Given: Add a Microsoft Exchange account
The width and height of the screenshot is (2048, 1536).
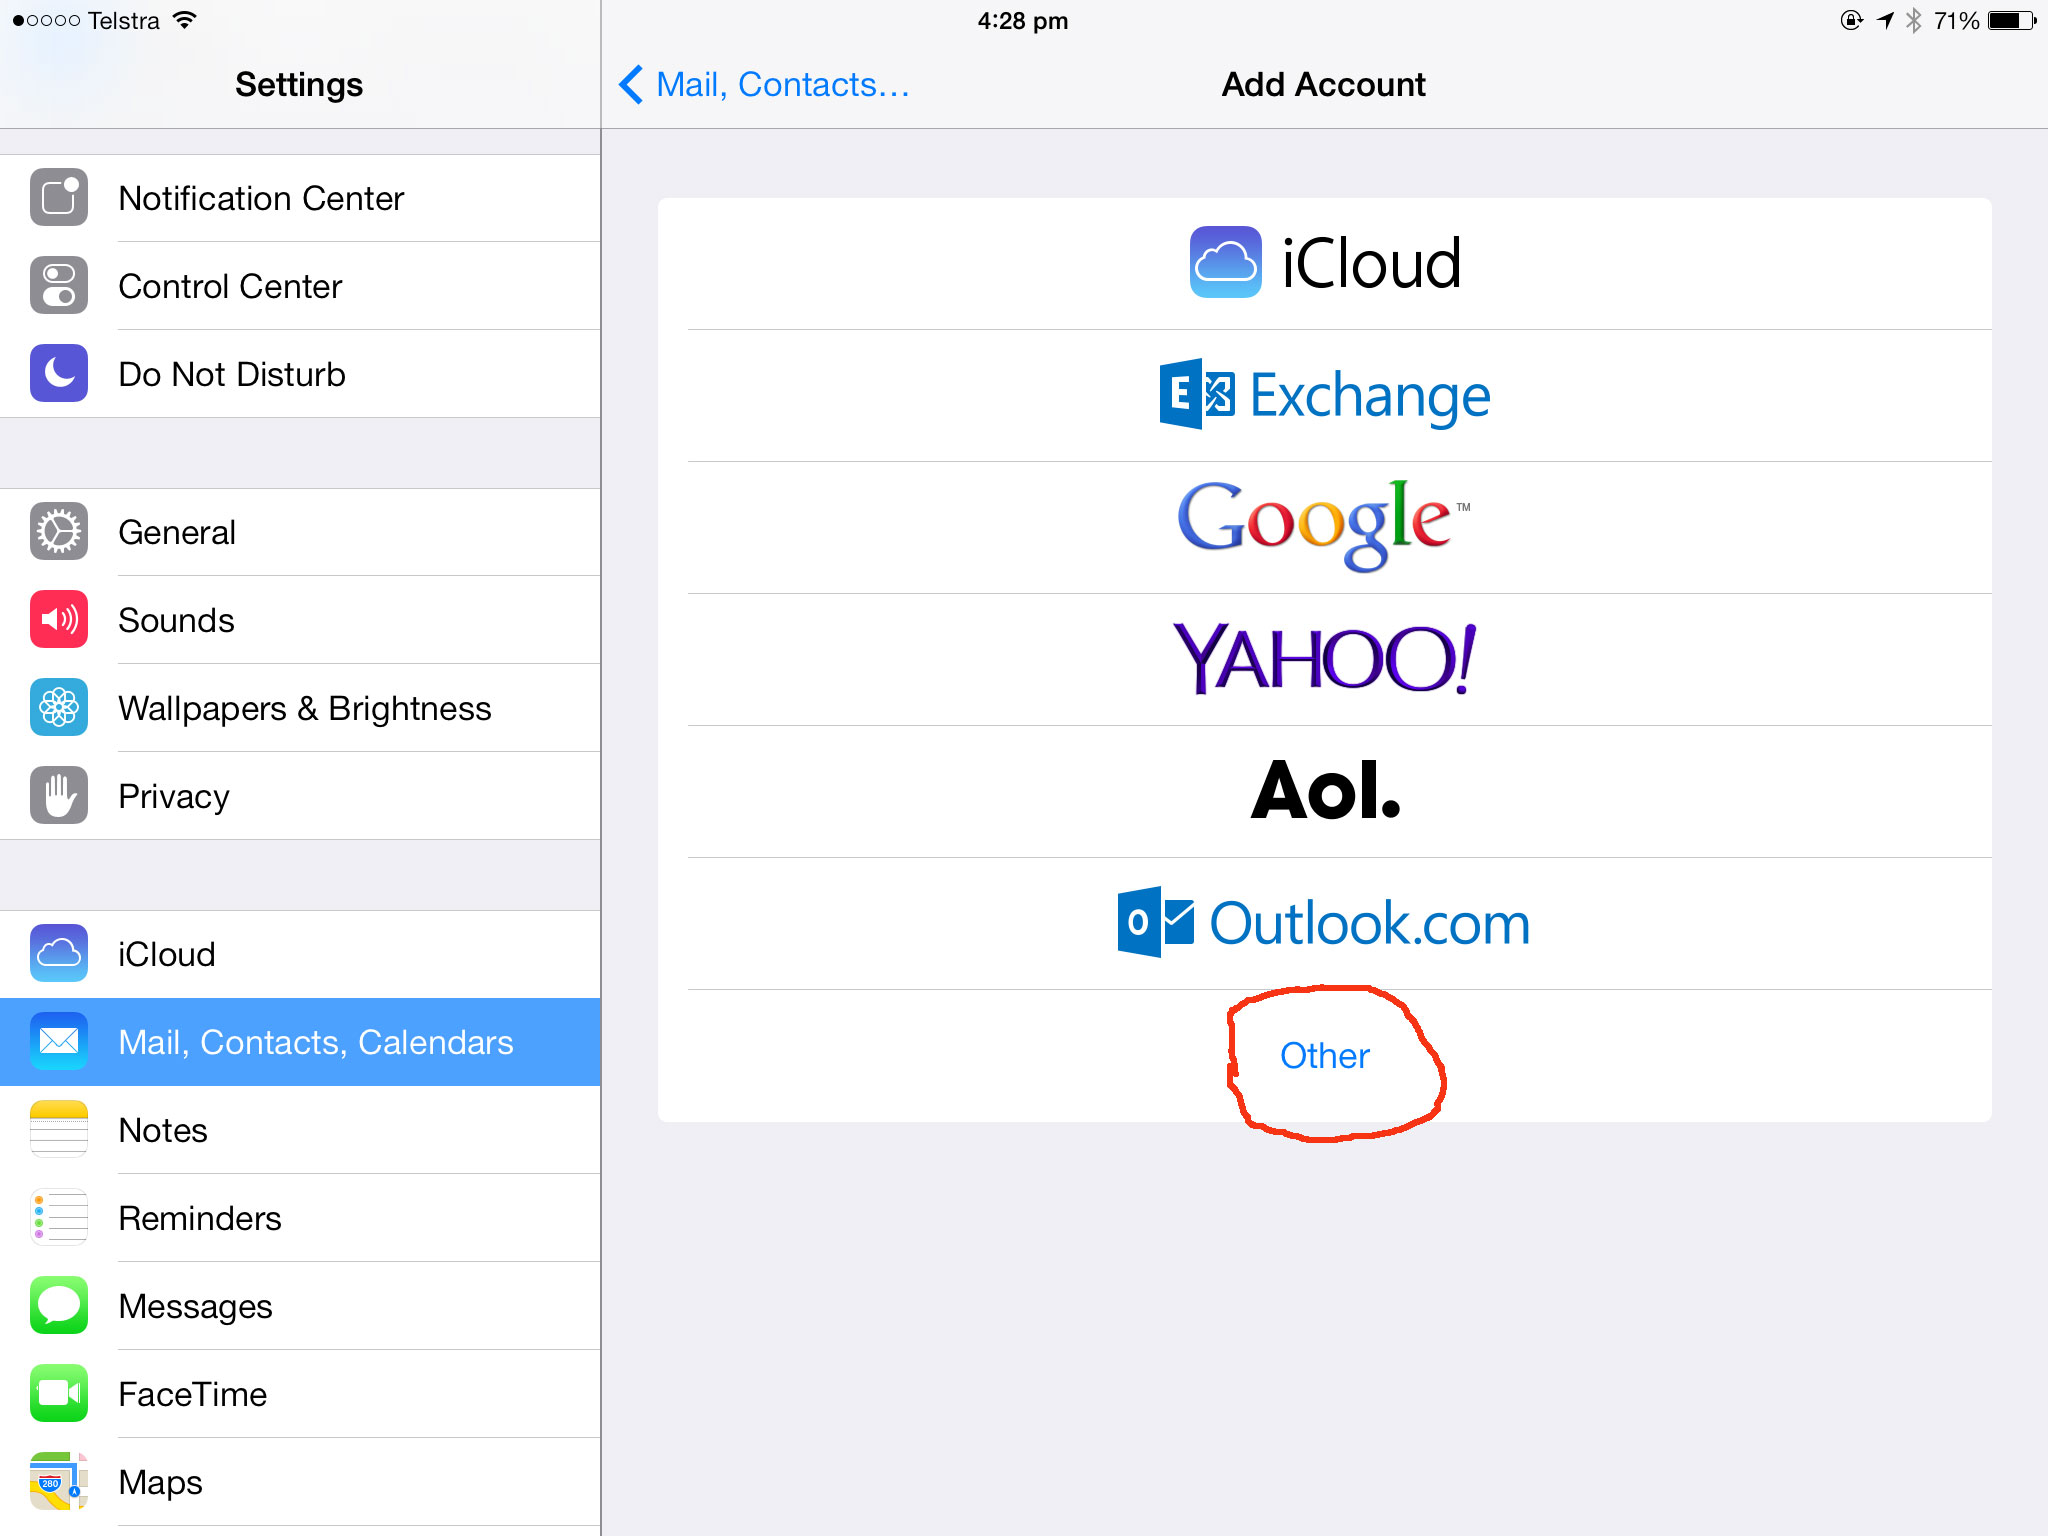Looking at the screenshot, I should (1325, 395).
